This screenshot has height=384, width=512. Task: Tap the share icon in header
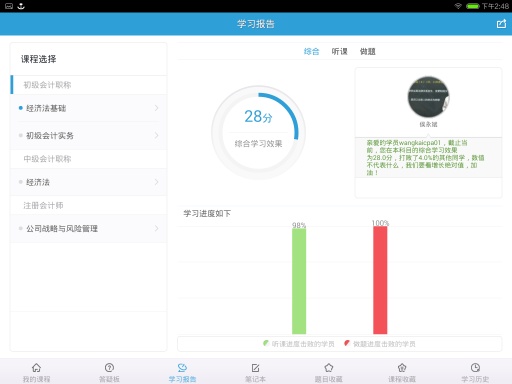(x=501, y=24)
